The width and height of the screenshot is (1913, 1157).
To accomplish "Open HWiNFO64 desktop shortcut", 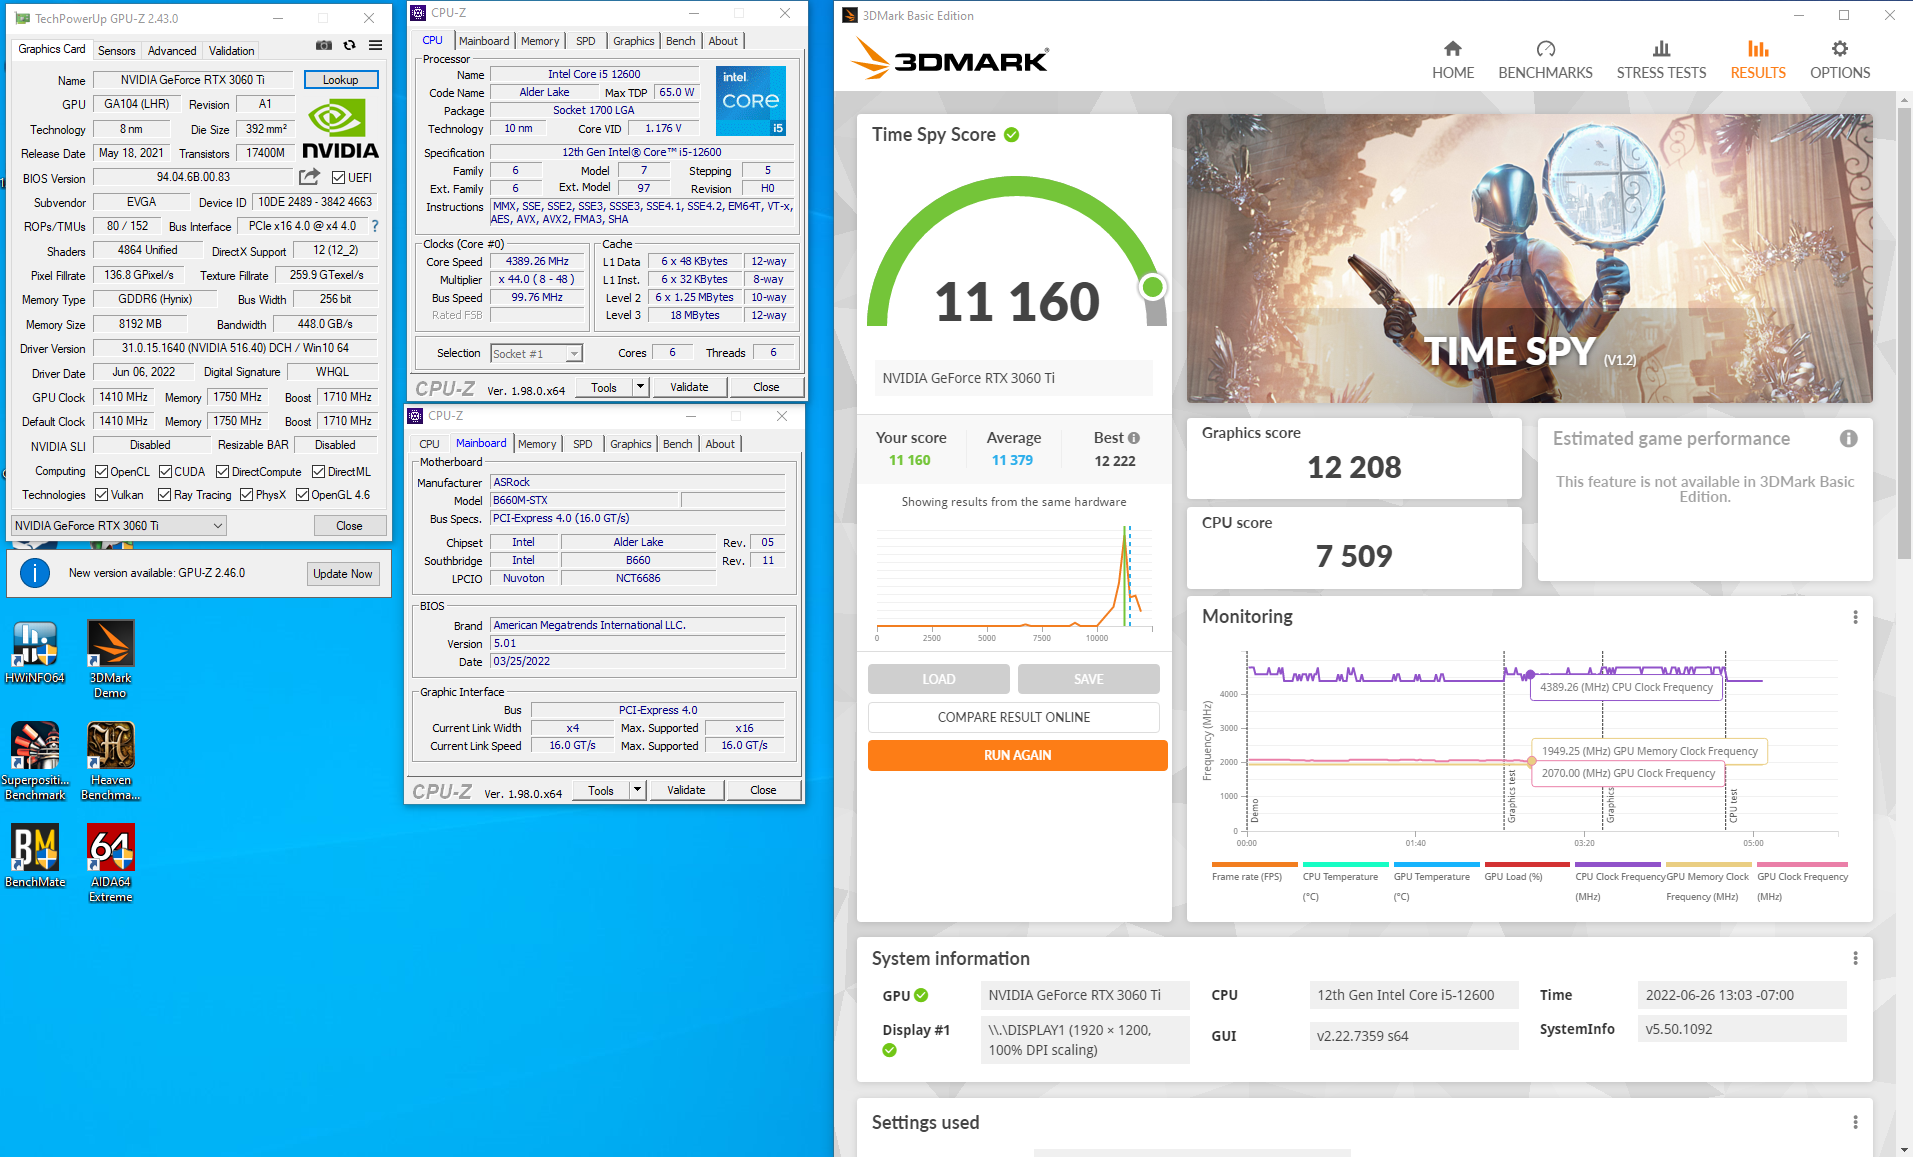I will coord(35,652).
